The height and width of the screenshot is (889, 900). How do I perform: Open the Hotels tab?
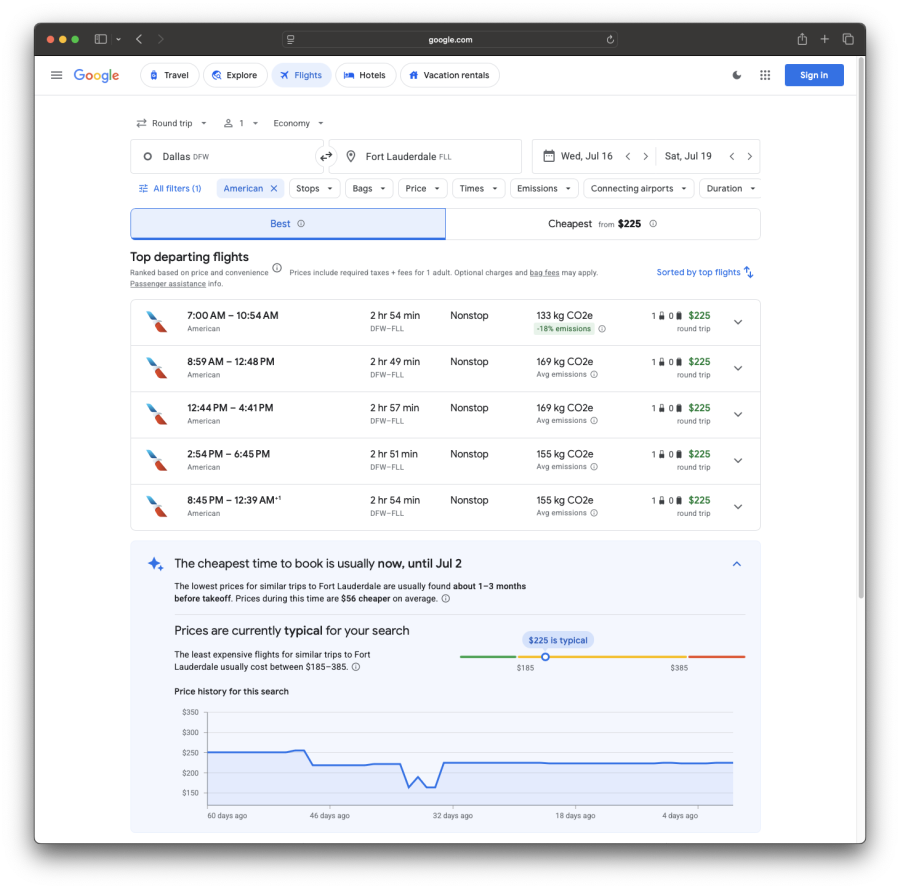click(365, 75)
